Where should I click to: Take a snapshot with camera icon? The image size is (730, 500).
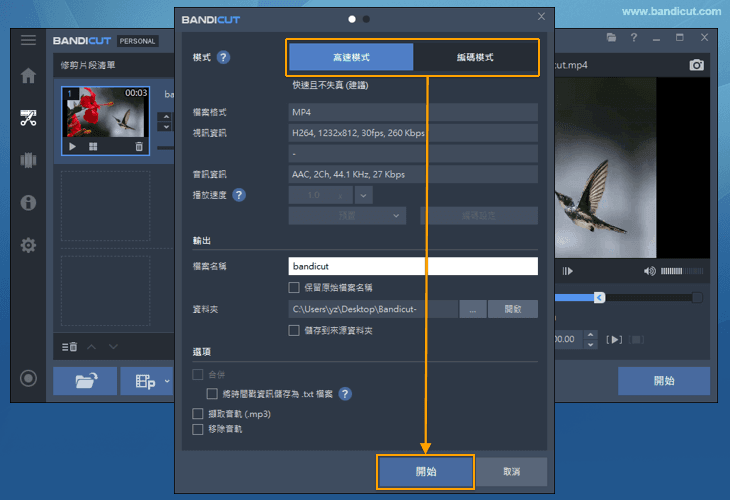(696, 65)
